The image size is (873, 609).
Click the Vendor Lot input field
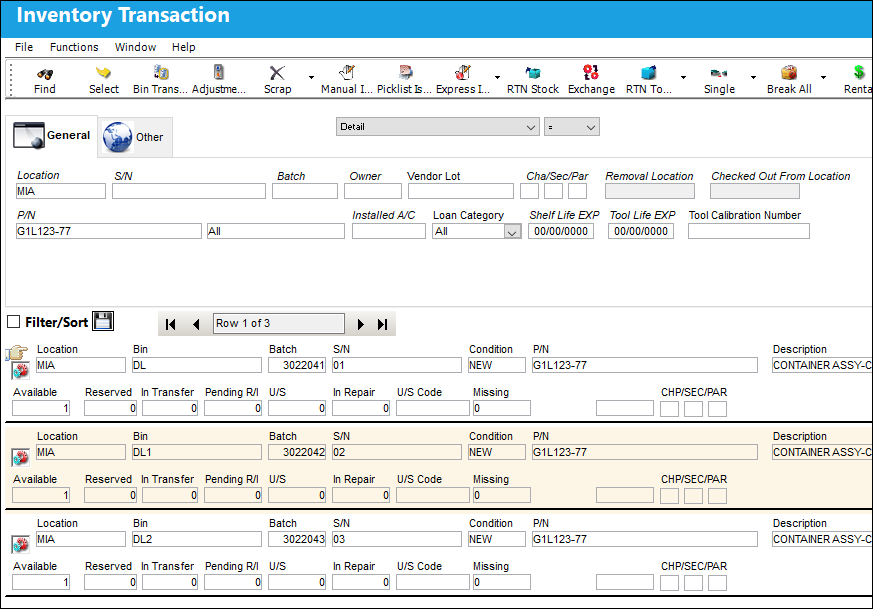460,191
